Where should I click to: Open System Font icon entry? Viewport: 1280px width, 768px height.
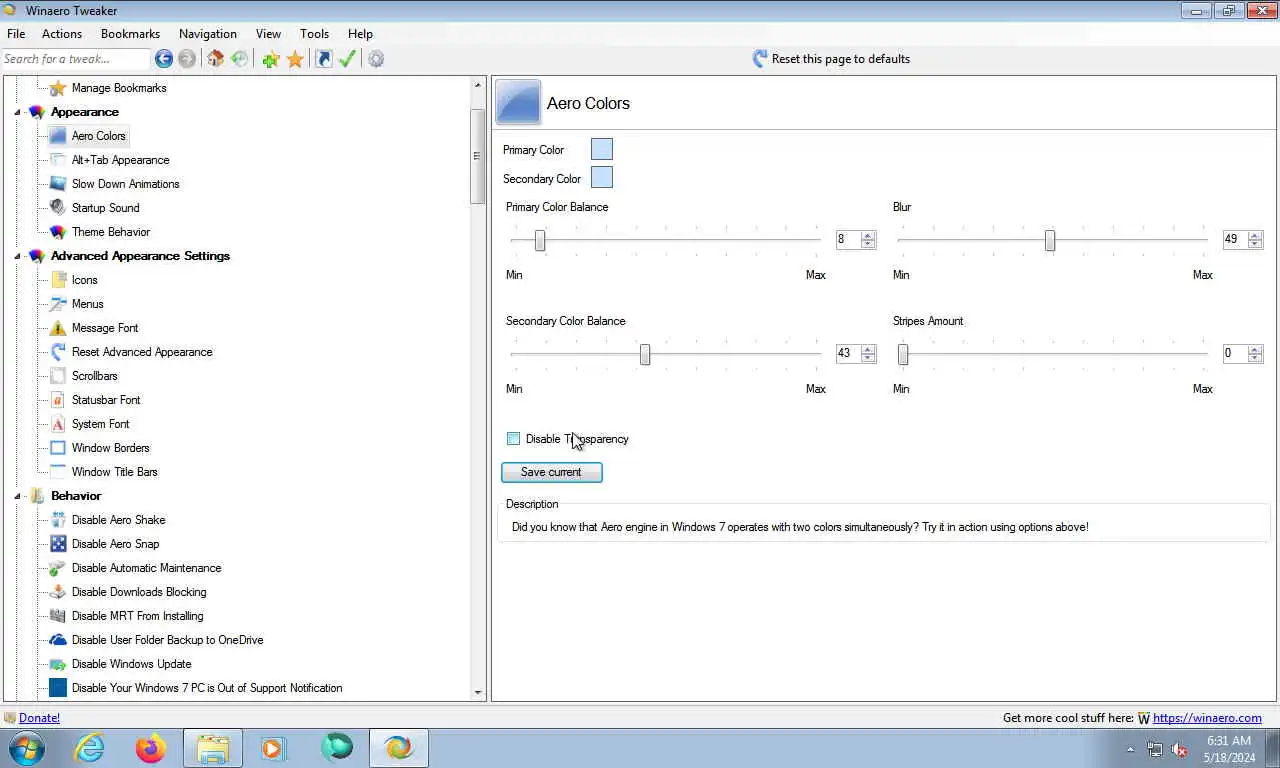point(58,424)
